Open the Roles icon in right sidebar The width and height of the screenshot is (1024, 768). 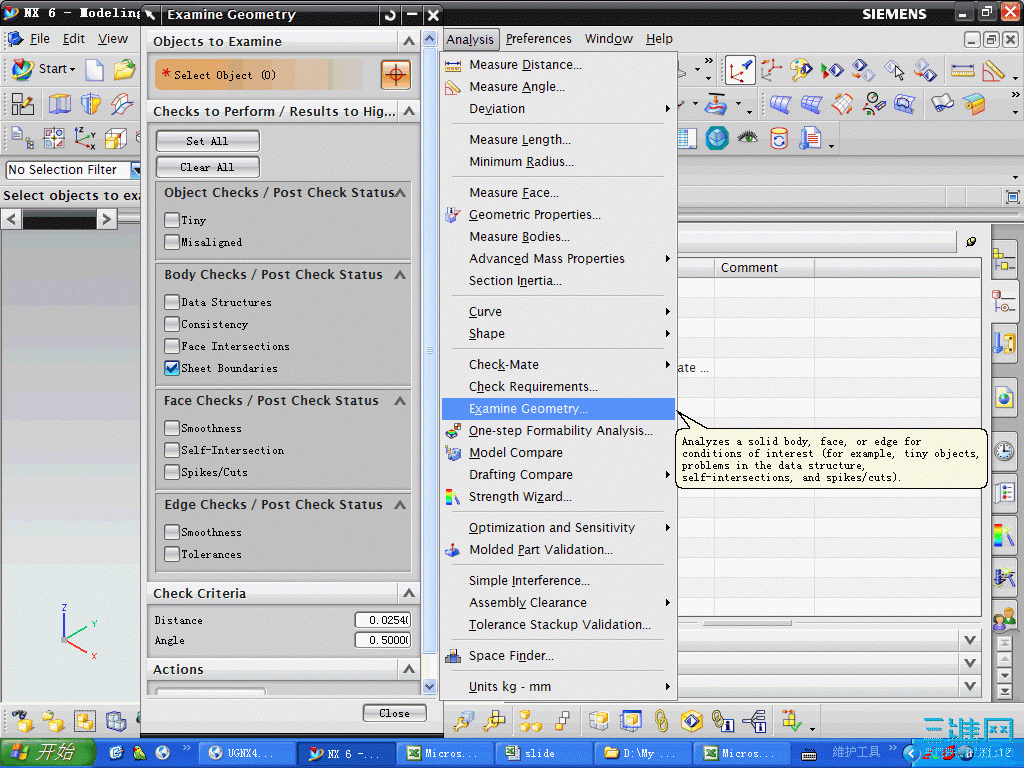[1004, 618]
